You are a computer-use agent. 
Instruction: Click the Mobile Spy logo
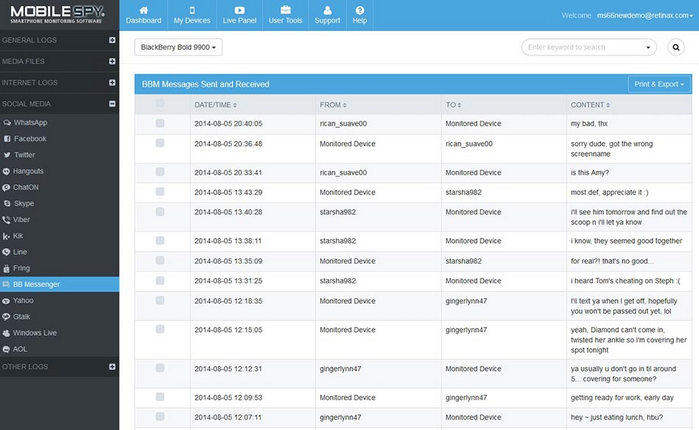(57, 15)
